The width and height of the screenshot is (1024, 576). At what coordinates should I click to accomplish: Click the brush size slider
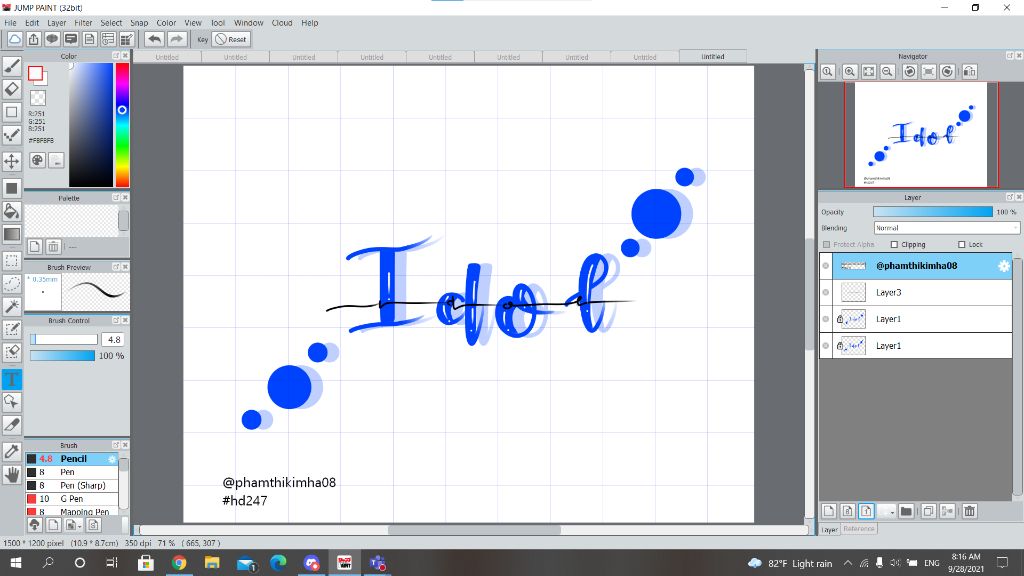[x=63, y=340]
